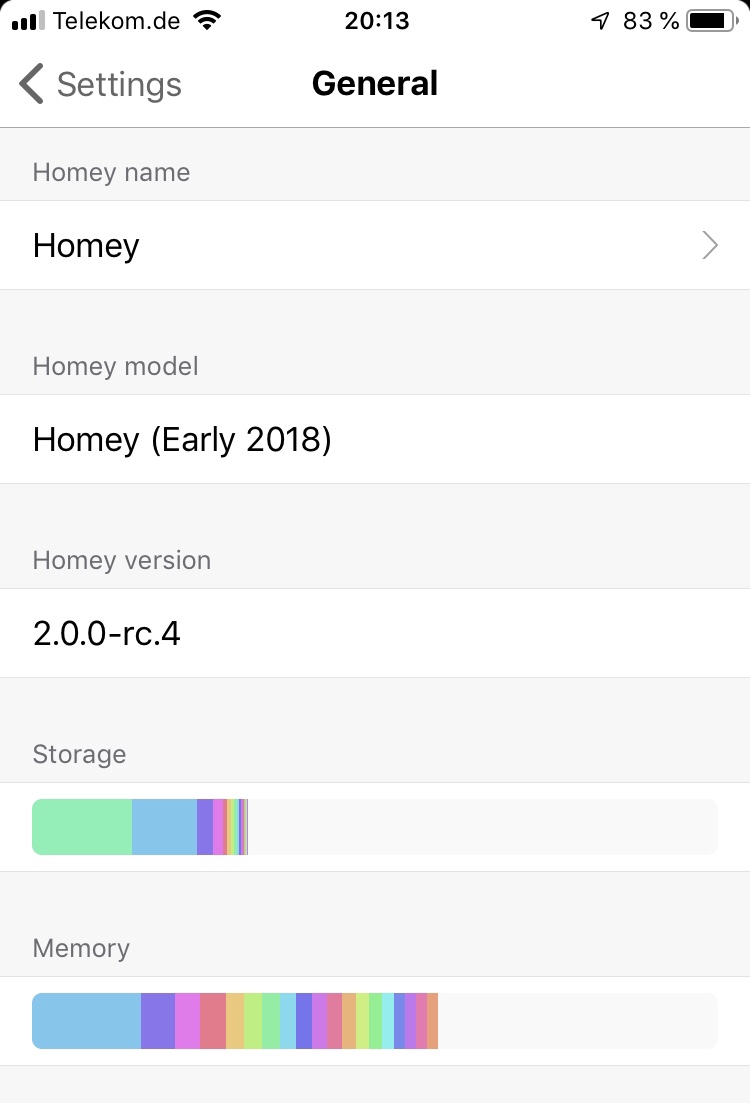
Task: Expand Homey name via right chevron
Action: (710, 245)
